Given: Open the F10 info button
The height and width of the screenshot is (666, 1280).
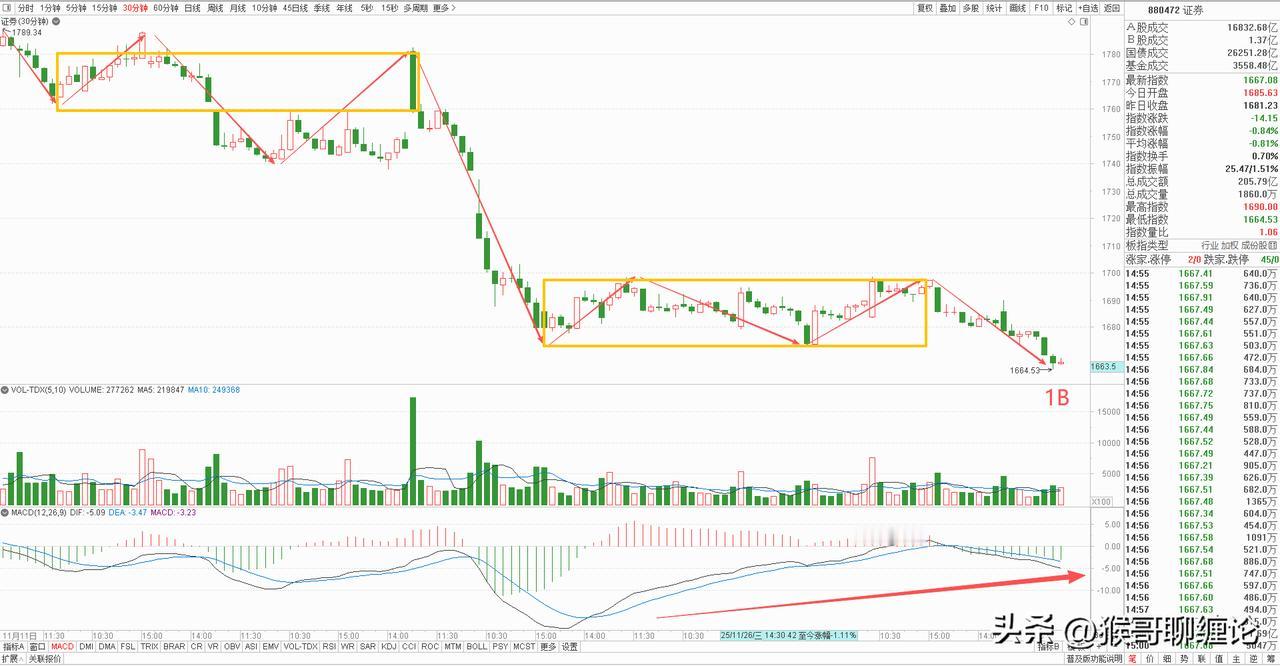Looking at the screenshot, I should coord(1041,8).
